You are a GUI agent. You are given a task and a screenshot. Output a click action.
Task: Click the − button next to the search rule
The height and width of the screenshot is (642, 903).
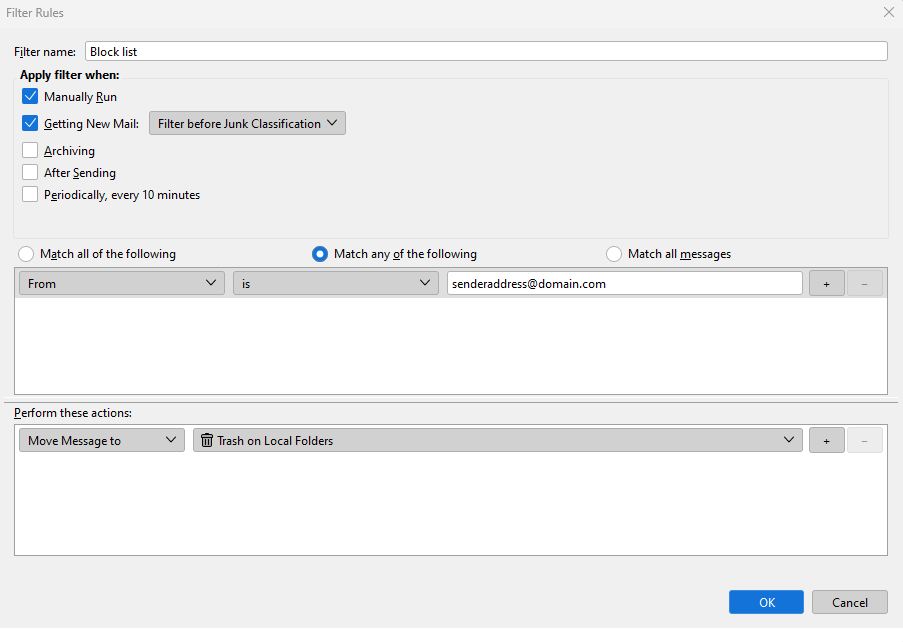click(864, 283)
